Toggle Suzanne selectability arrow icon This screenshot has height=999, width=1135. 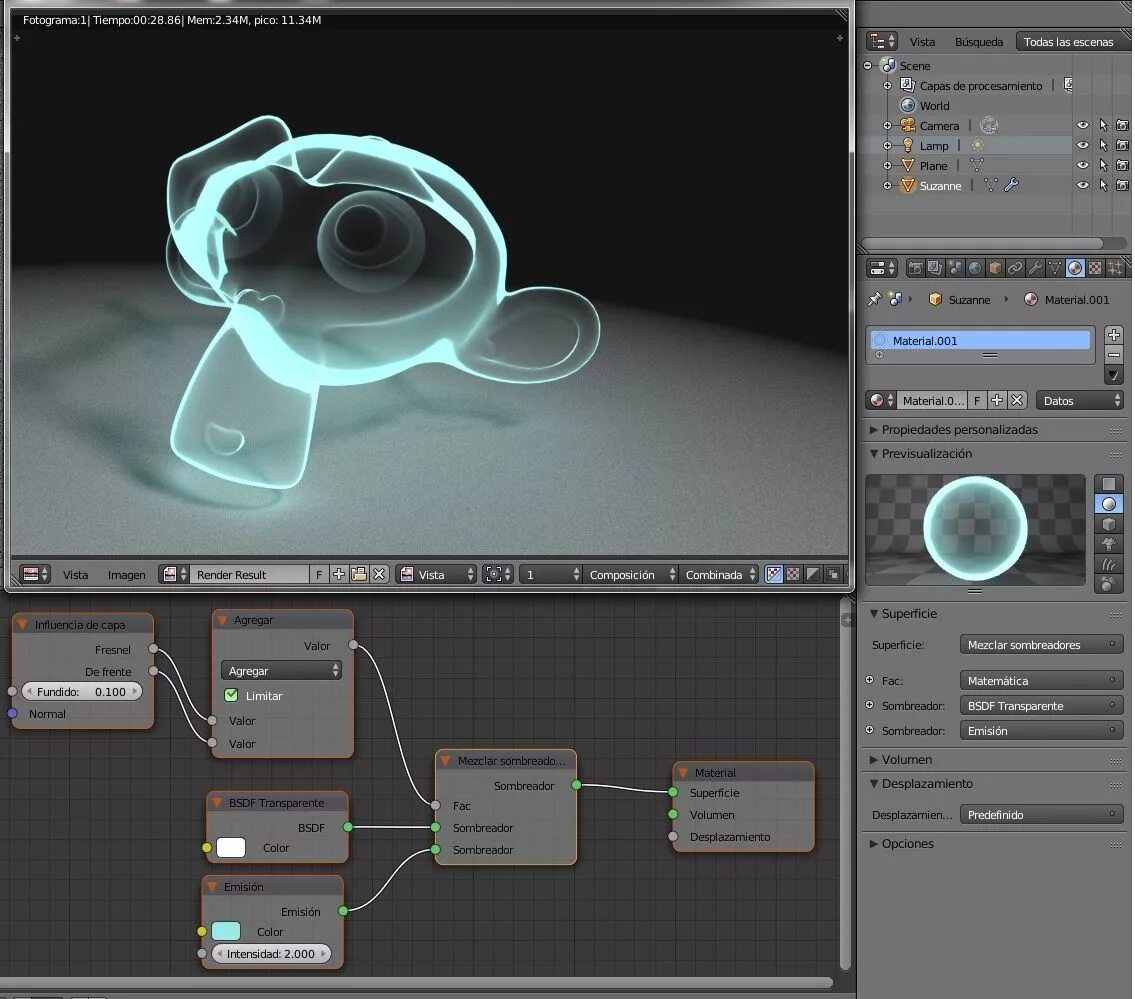(x=1102, y=185)
